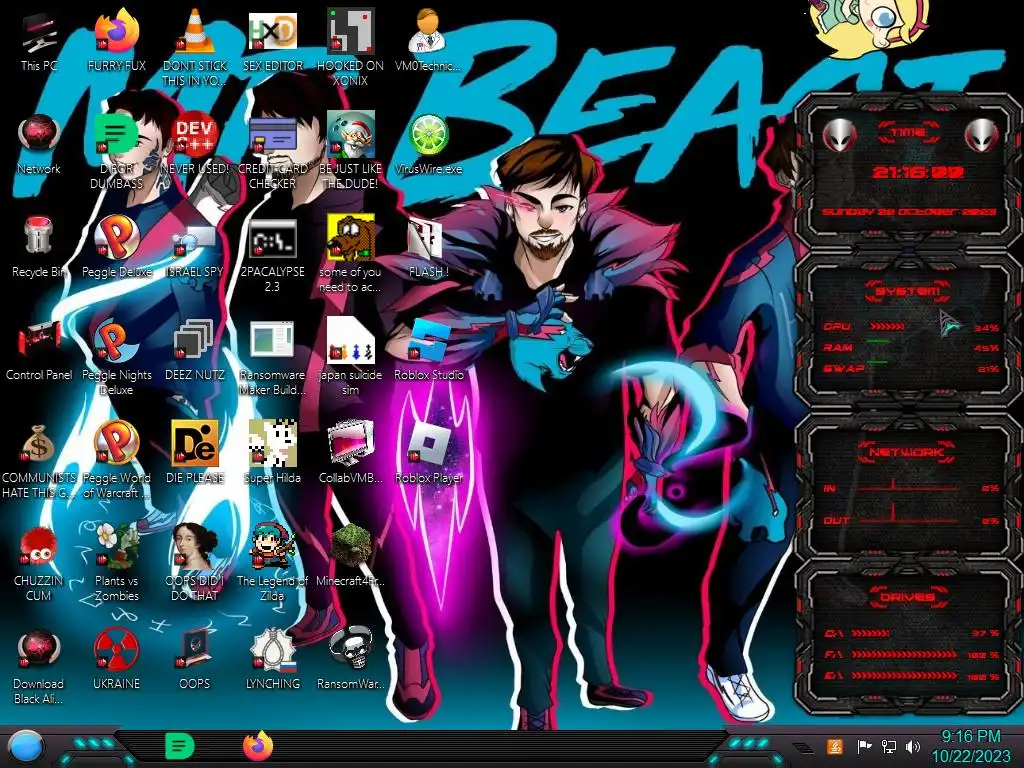Click the network tray icon
This screenshot has width=1024, height=768.
click(x=888, y=746)
